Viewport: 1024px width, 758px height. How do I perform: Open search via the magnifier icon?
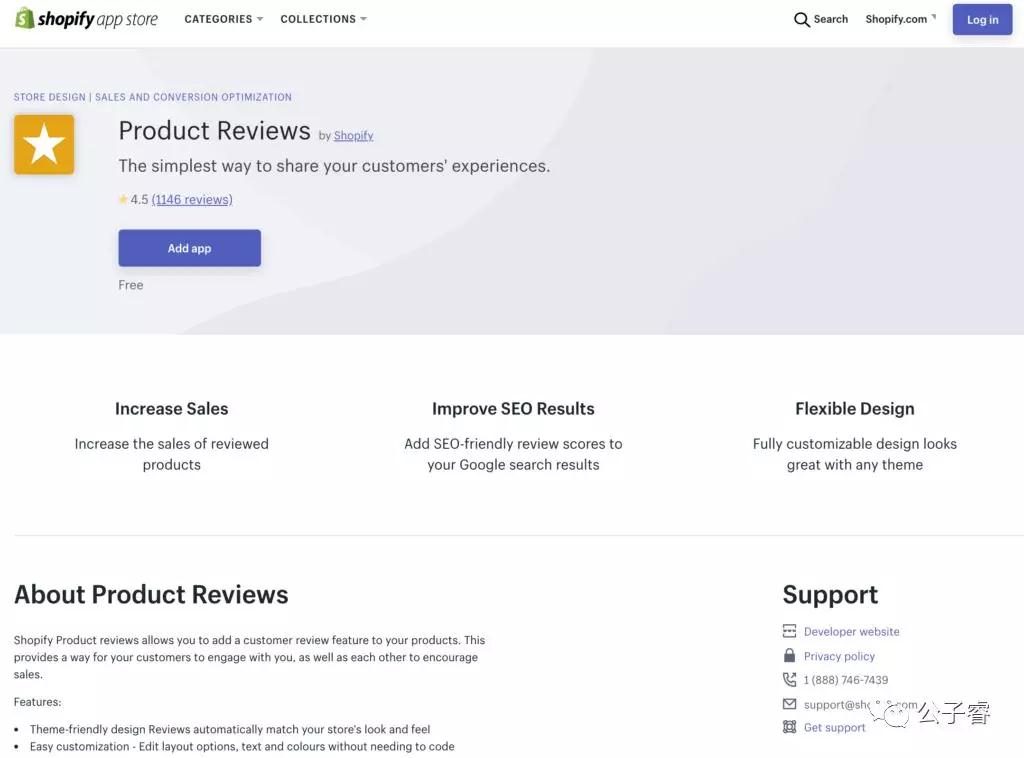(x=800, y=19)
